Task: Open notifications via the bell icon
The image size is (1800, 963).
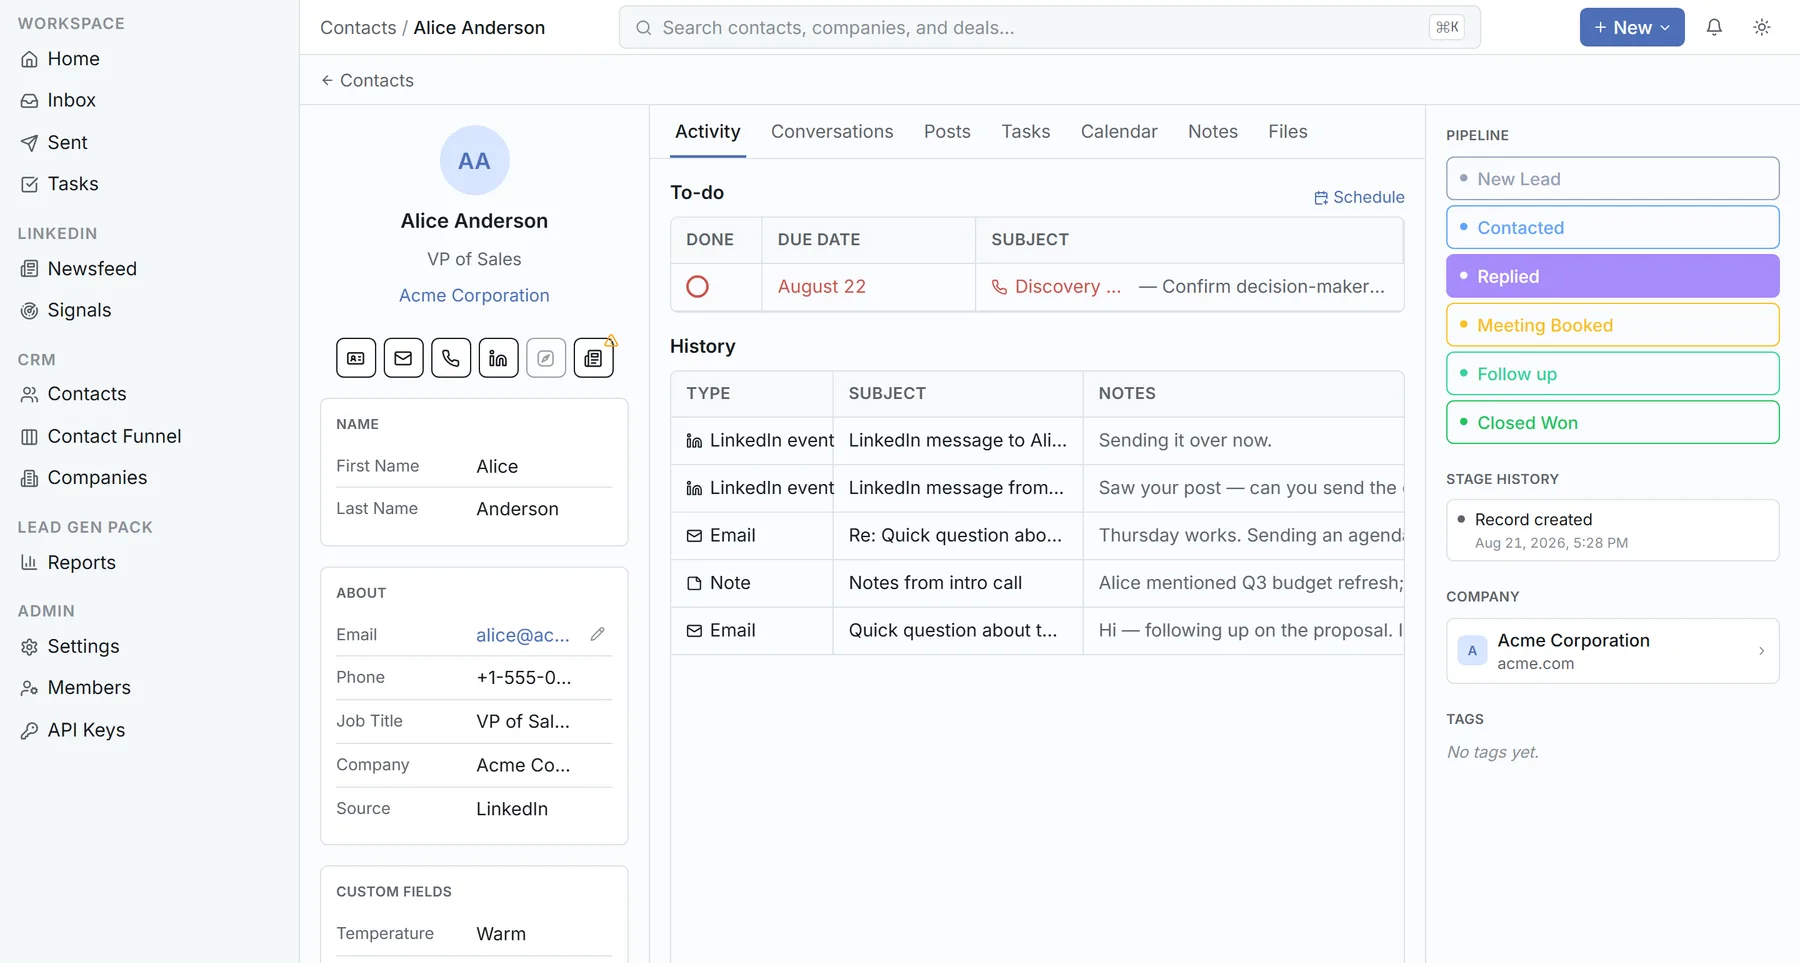Action: click(1714, 27)
